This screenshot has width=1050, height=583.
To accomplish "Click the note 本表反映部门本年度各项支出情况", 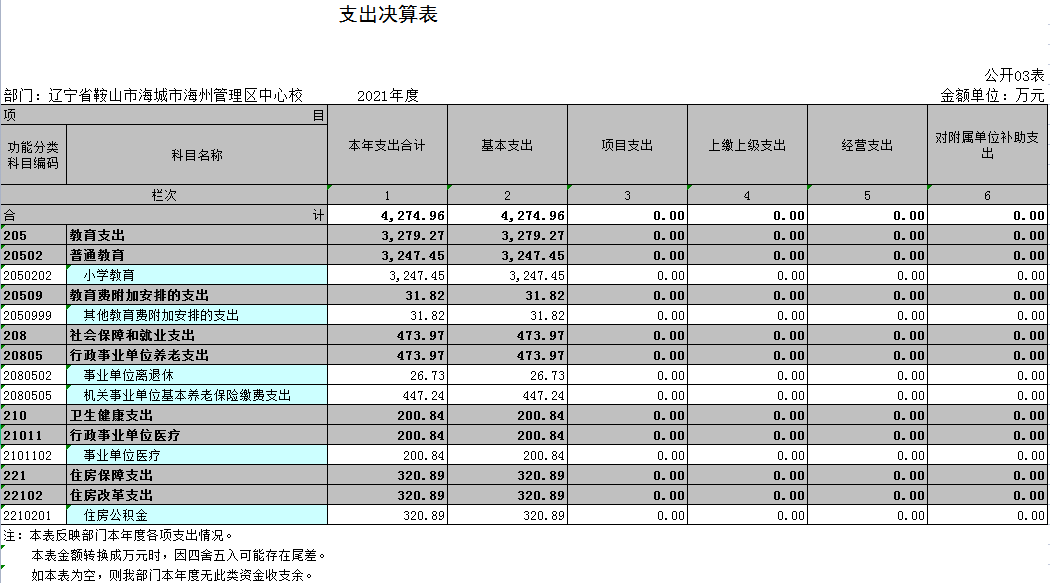I will click(131, 535).
